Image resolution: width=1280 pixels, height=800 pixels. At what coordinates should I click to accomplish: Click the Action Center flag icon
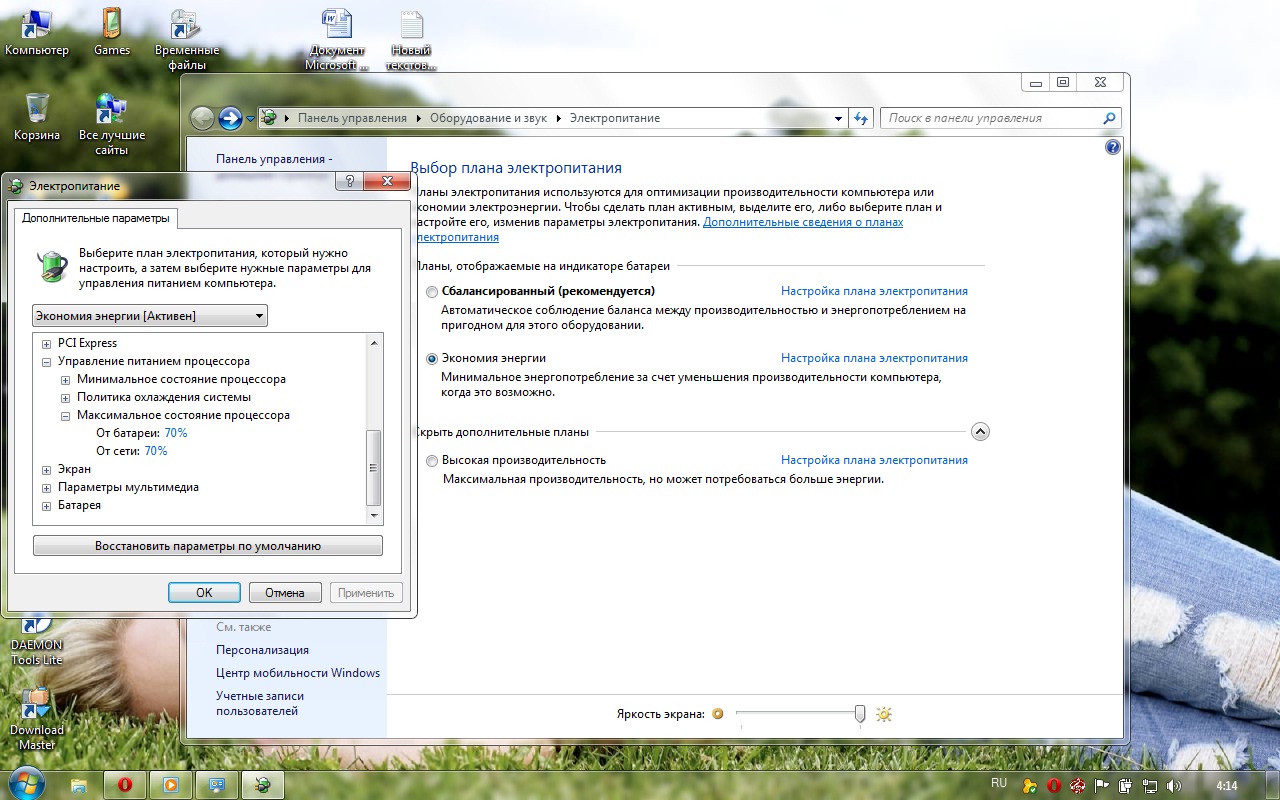tap(1101, 786)
